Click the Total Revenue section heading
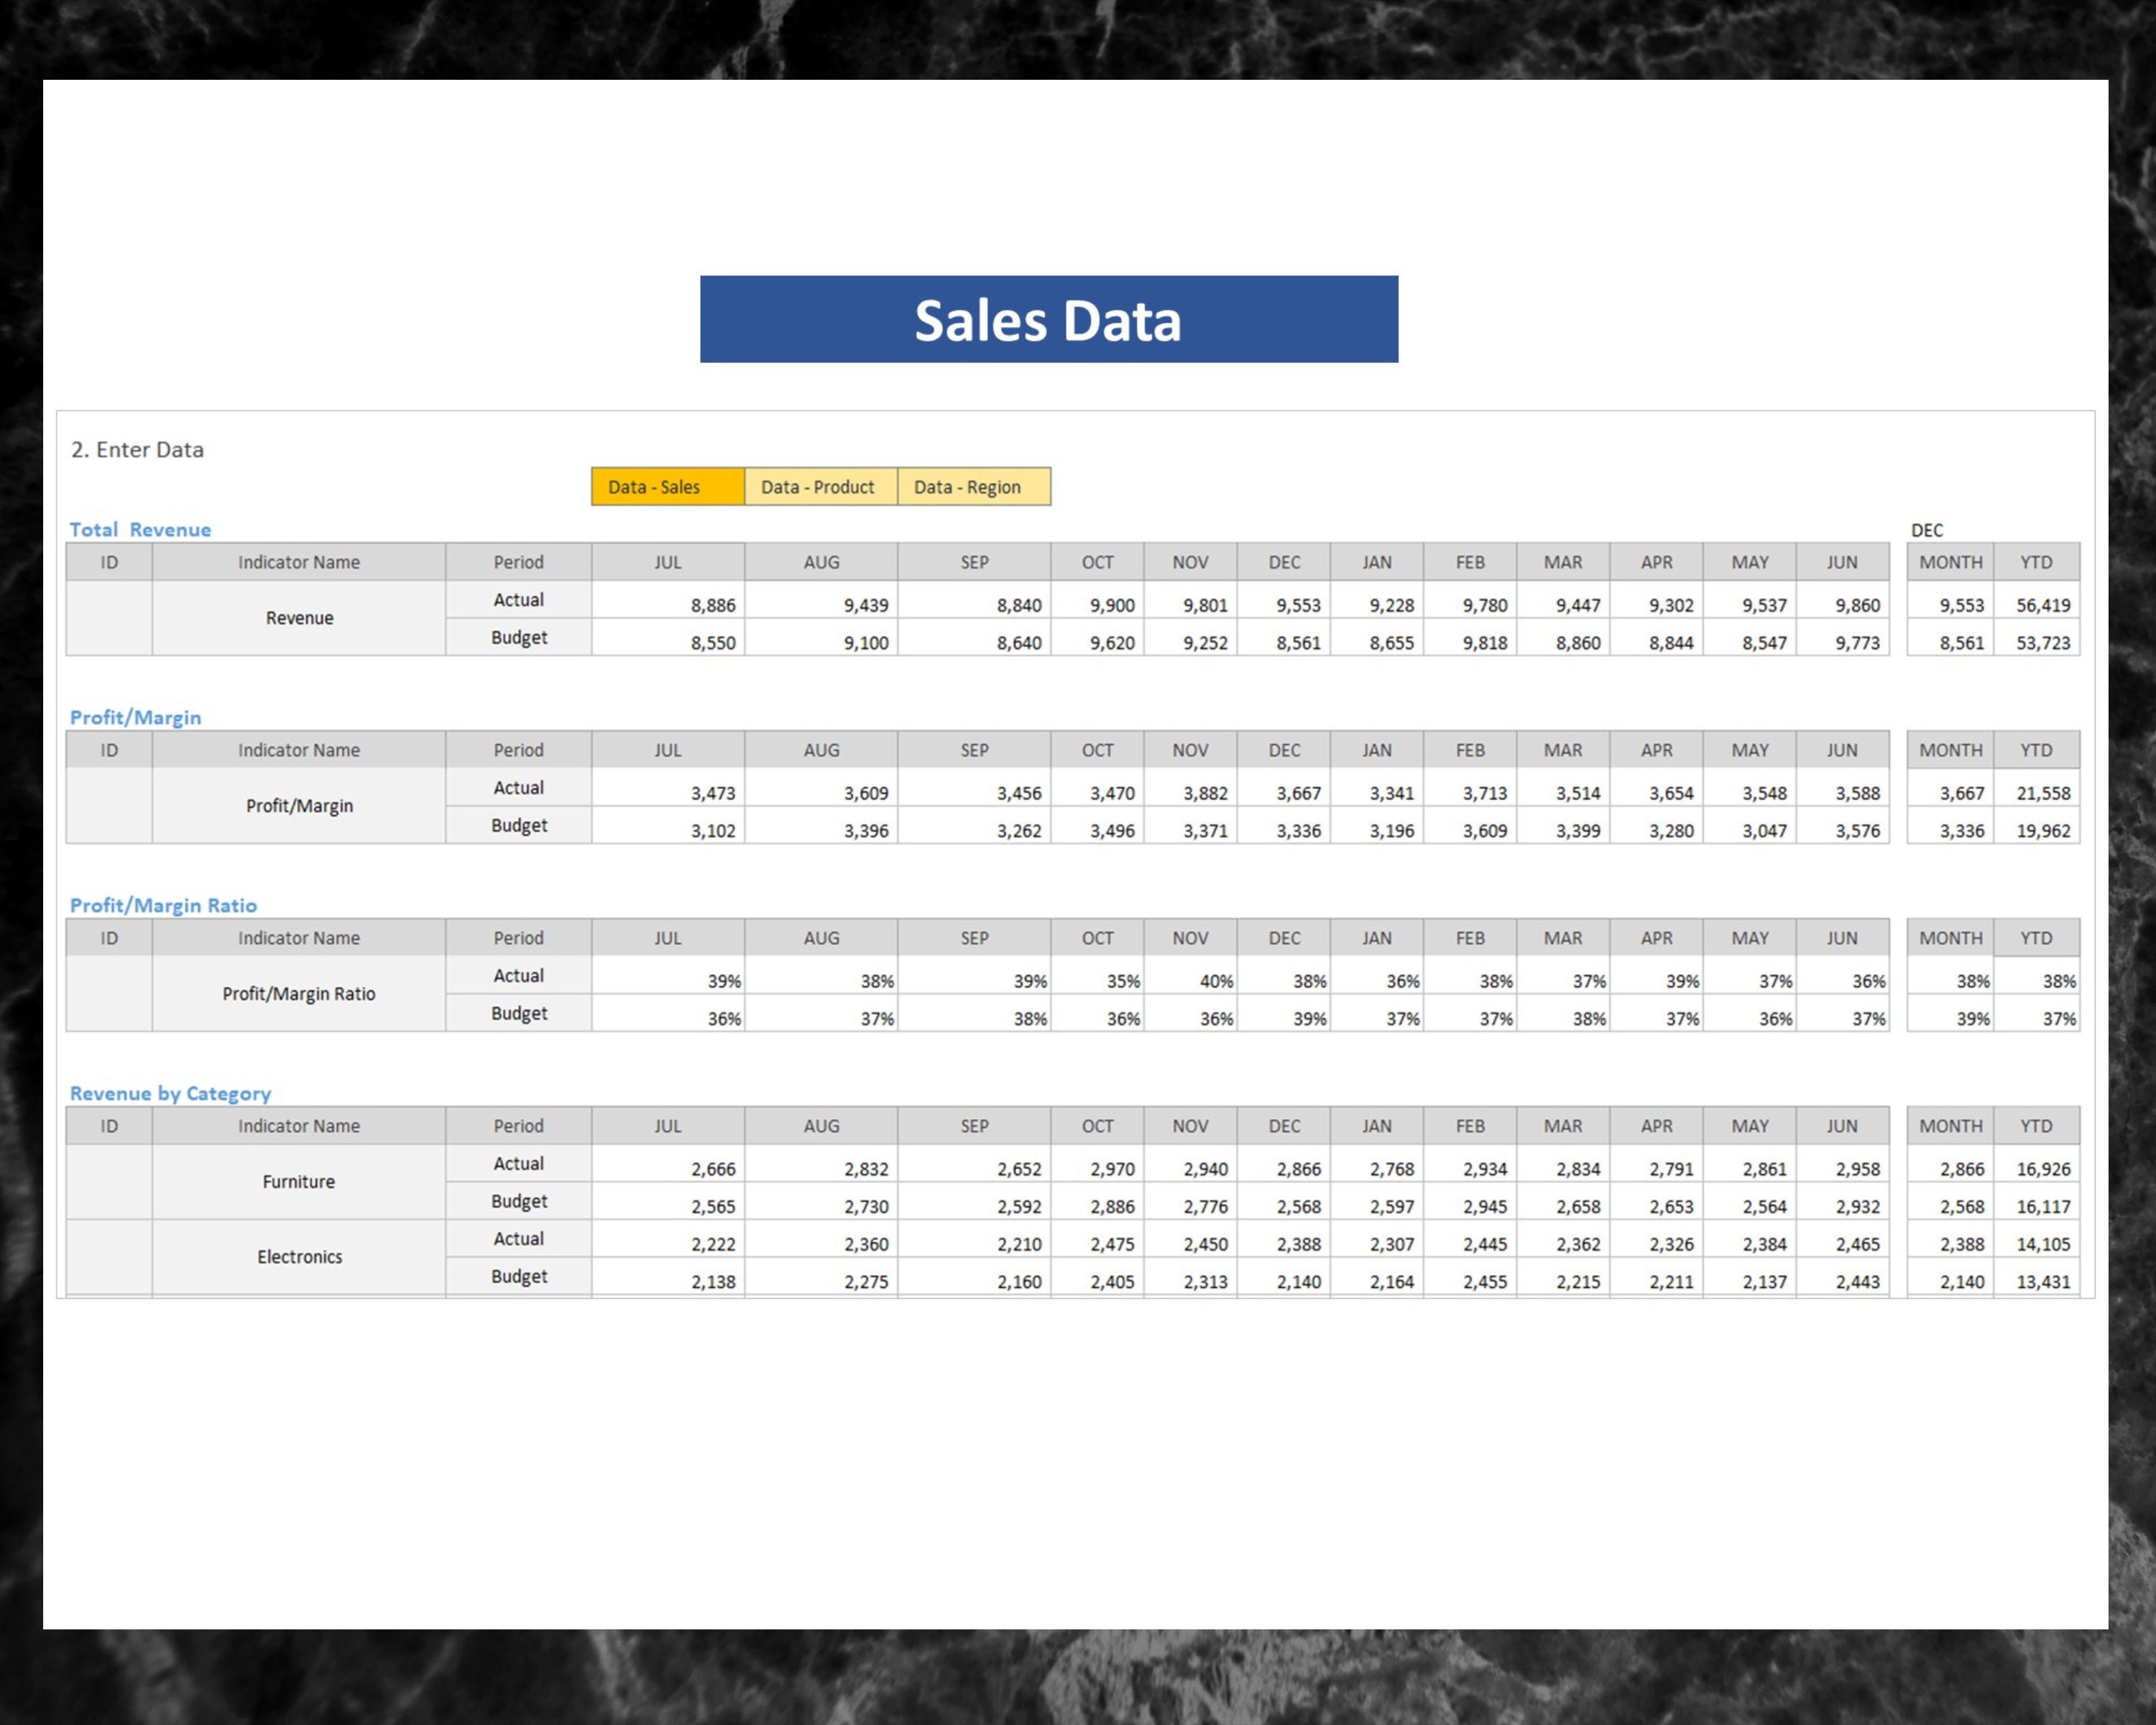The height and width of the screenshot is (1725, 2156). [x=140, y=530]
